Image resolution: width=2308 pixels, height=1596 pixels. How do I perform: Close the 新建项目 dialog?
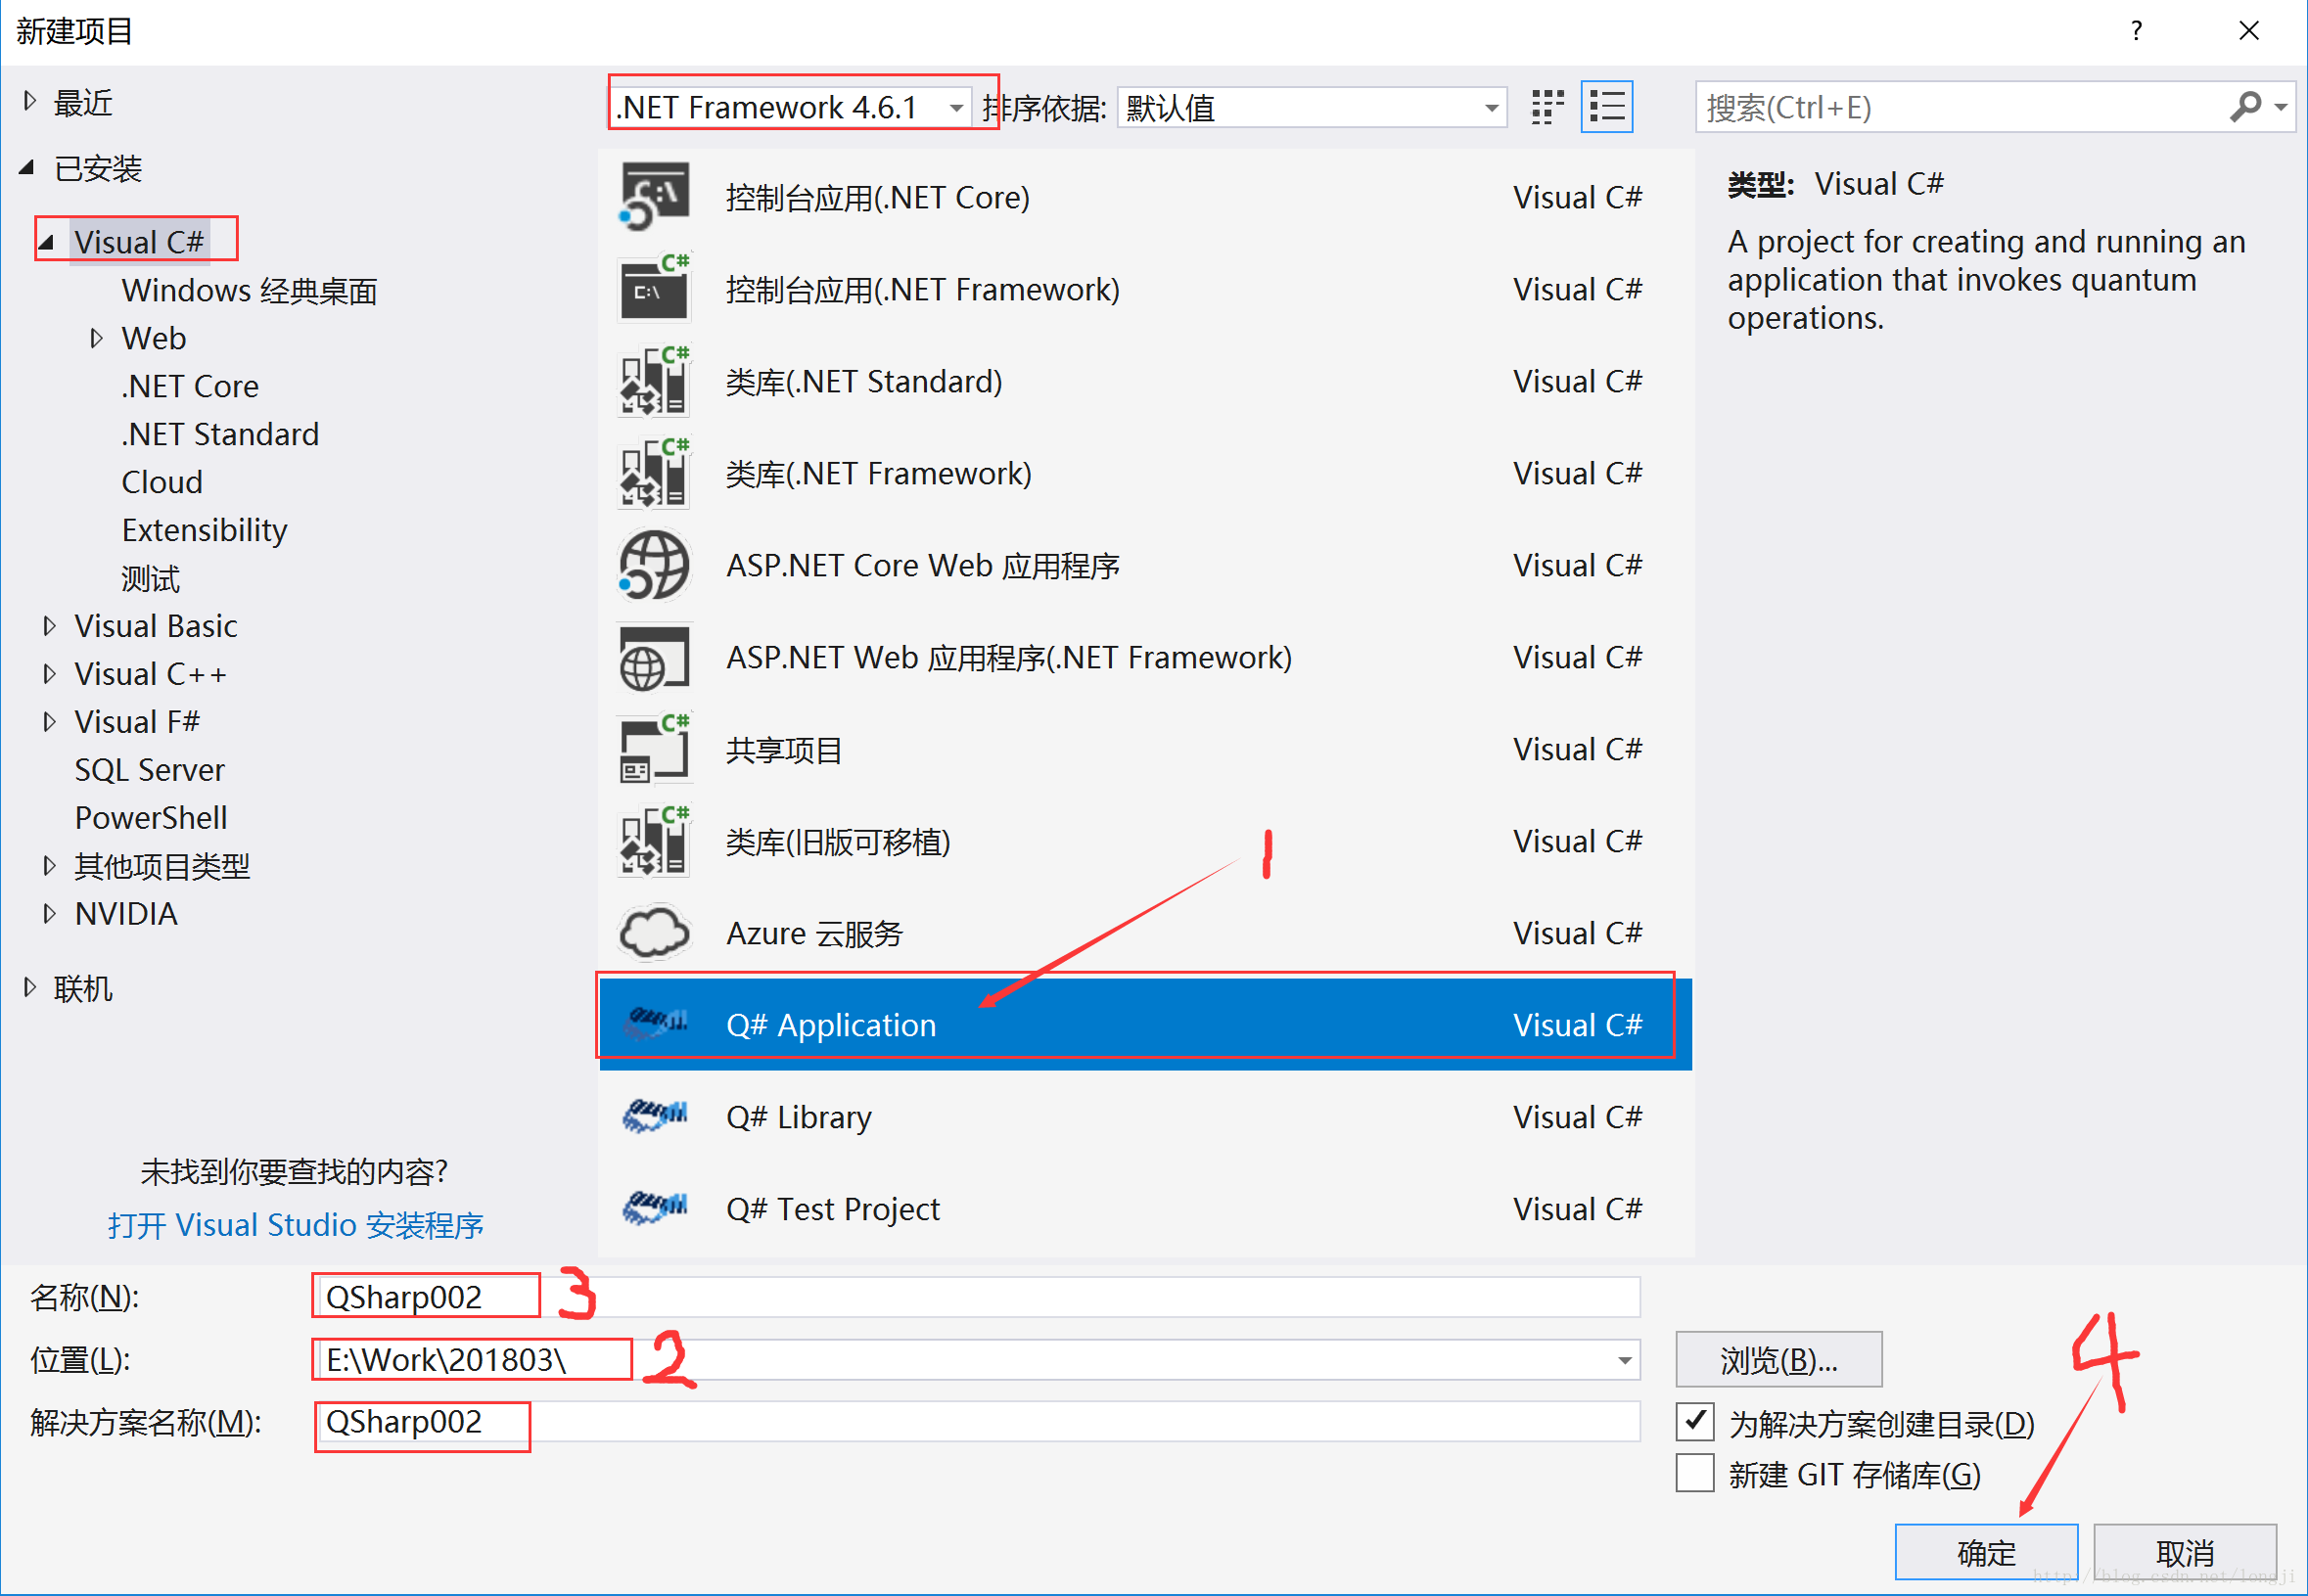pyautogui.click(x=2248, y=31)
